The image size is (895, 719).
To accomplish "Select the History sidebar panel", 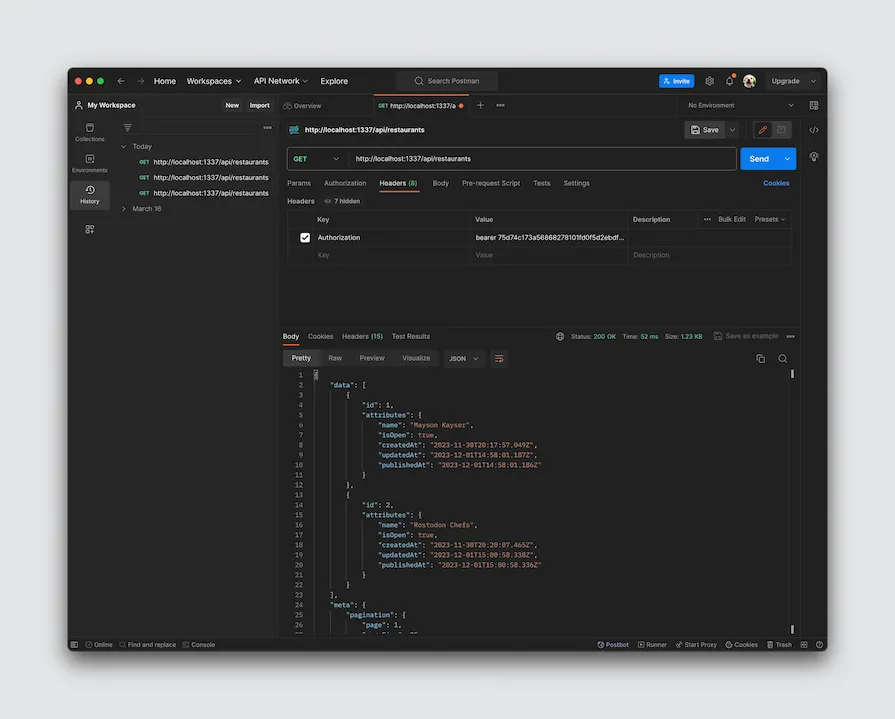I will click(89, 193).
